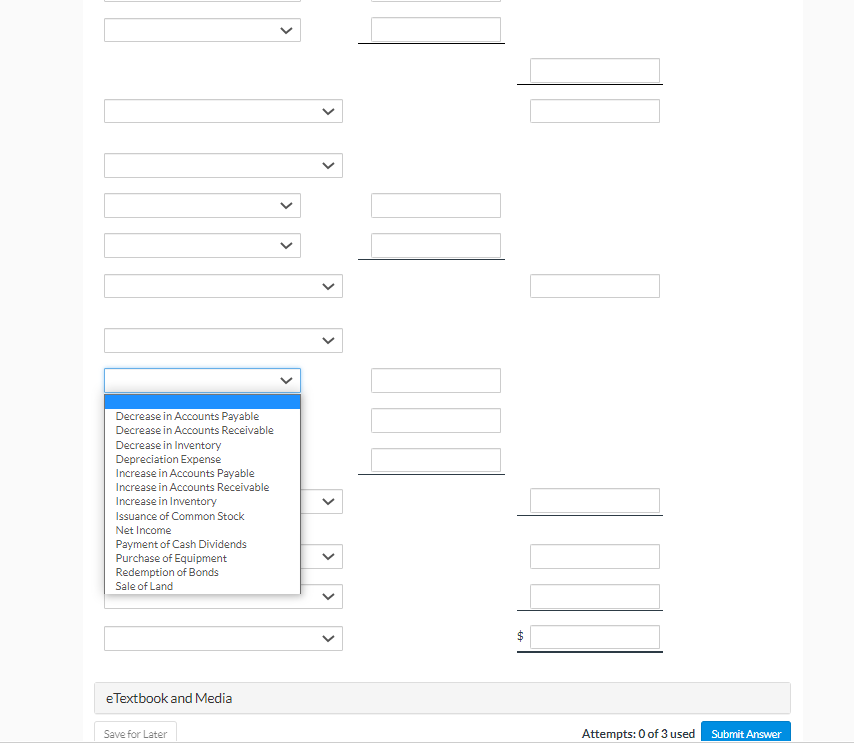854x743 pixels.
Task: Click the final total amount field with dollar sign
Action: pyautogui.click(x=594, y=637)
